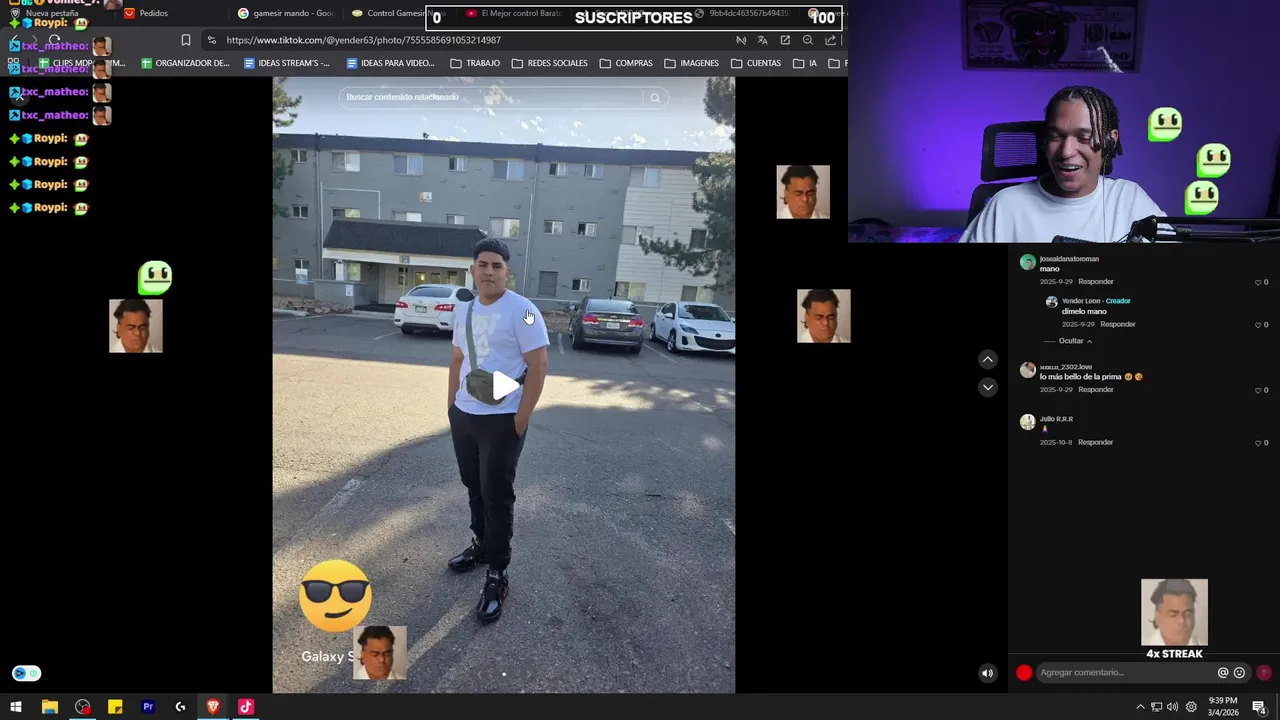The width and height of the screenshot is (1280, 720).
Task: Click the translate page icon in address bar
Action: 762,40
